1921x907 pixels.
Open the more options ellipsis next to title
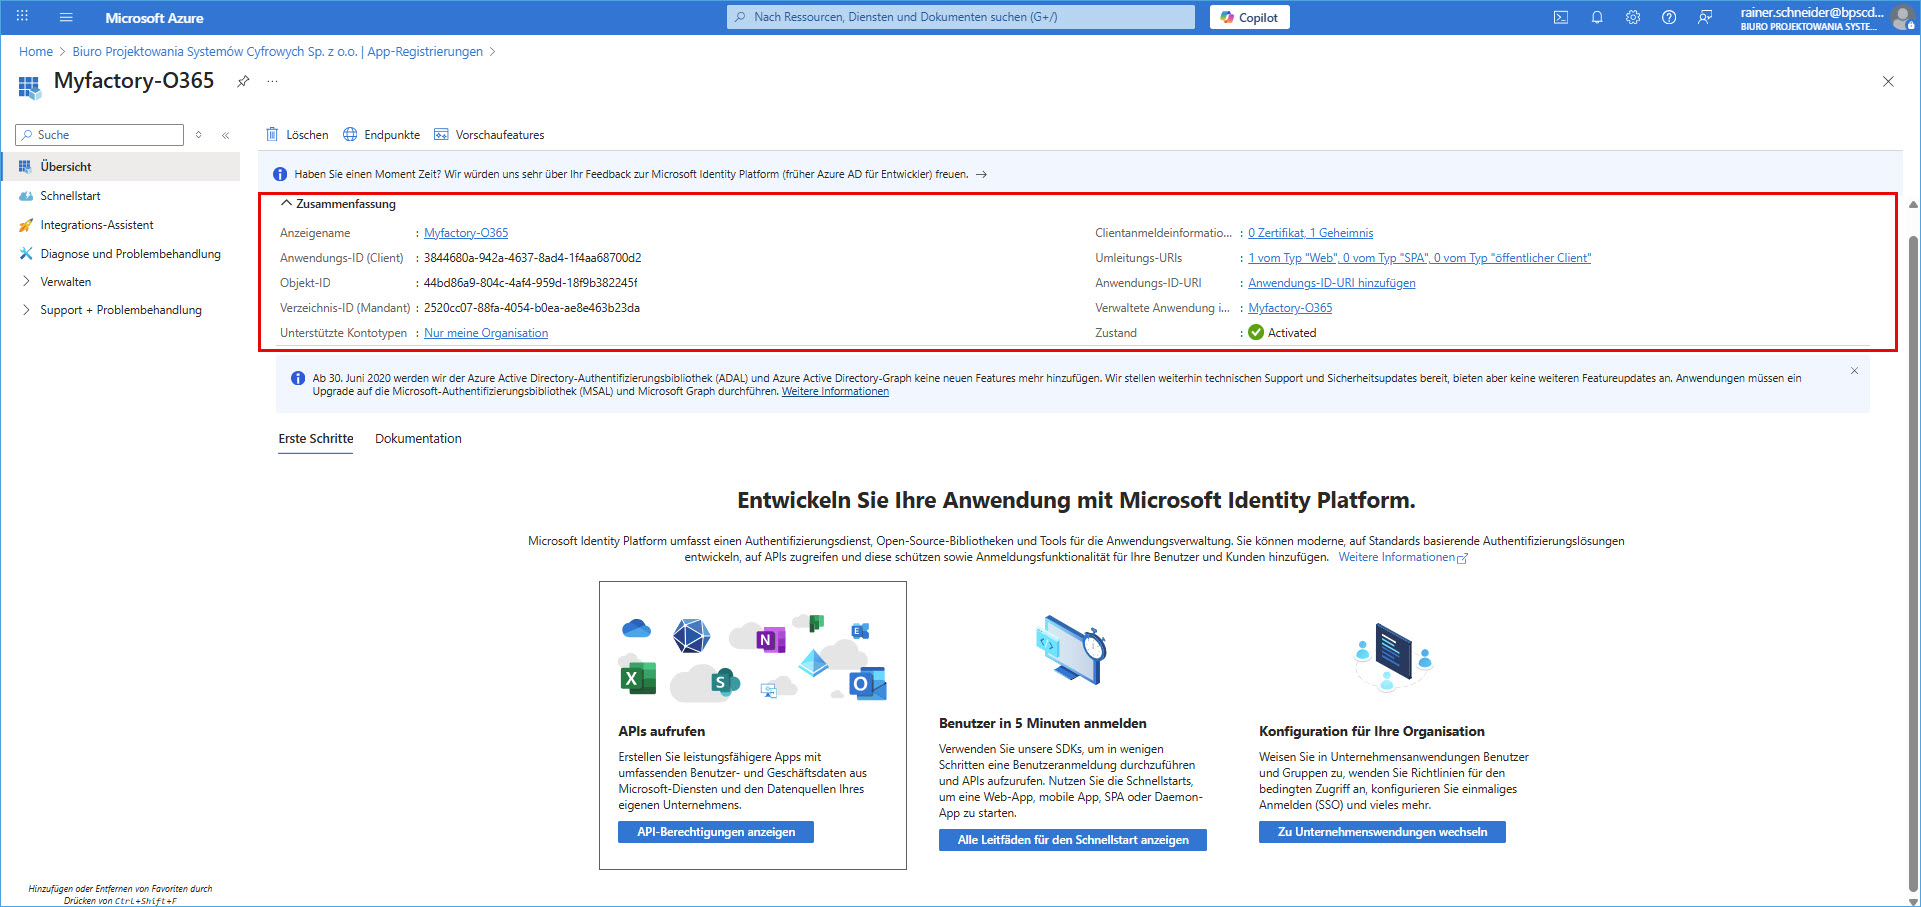pyautogui.click(x=272, y=81)
